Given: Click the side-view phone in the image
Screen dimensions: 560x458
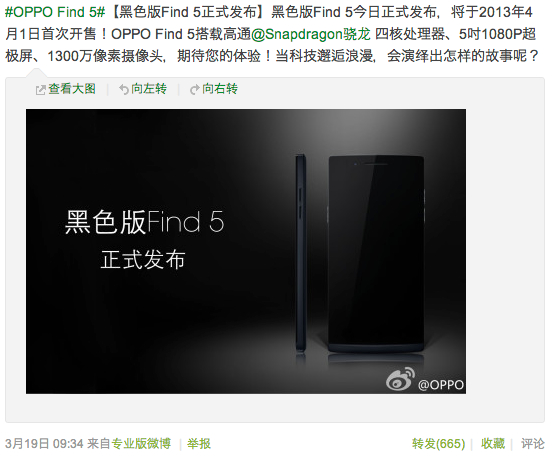Looking at the screenshot, I should click(x=301, y=253).
